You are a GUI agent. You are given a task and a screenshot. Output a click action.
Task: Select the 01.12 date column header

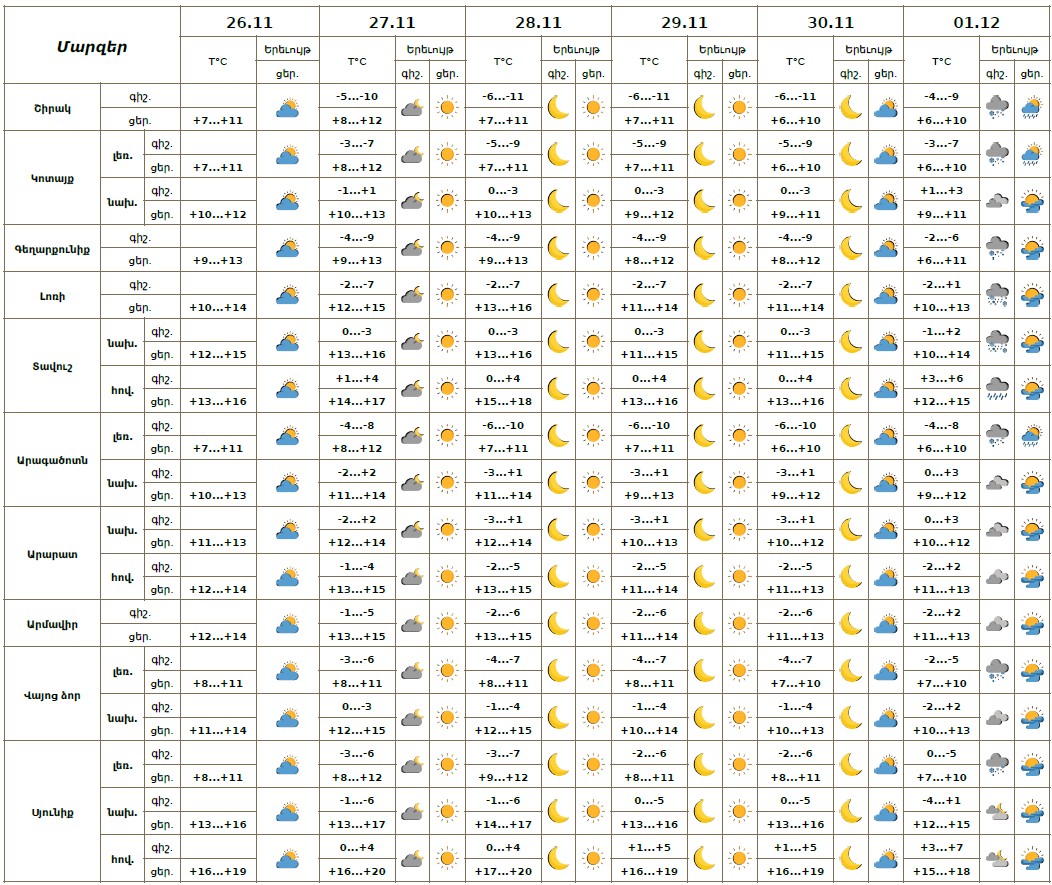(976, 23)
